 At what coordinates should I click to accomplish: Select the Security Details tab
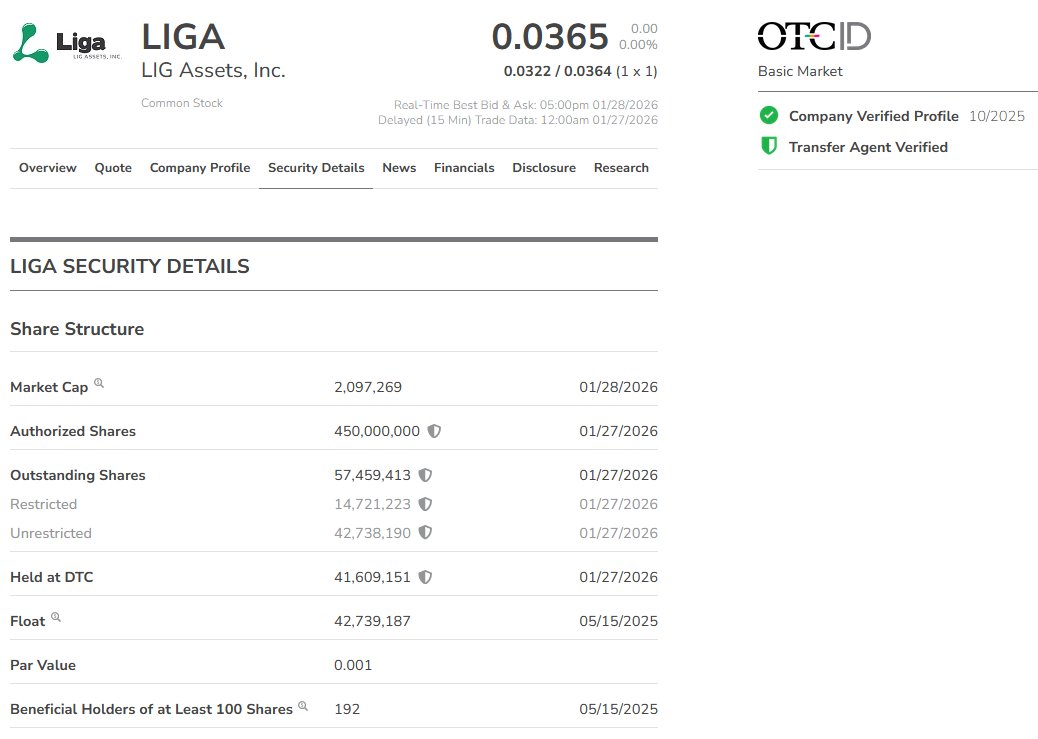[316, 168]
